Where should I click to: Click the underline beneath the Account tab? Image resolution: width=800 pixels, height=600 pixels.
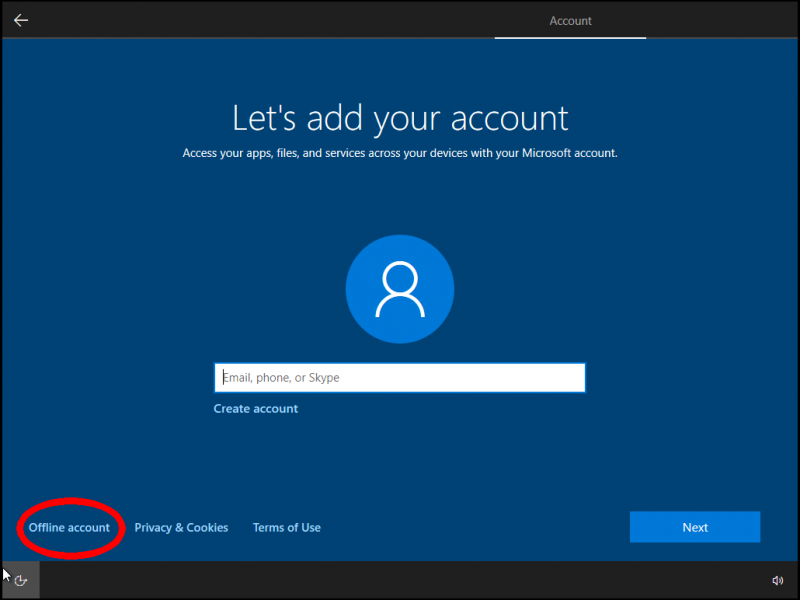(x=570, y=38)
